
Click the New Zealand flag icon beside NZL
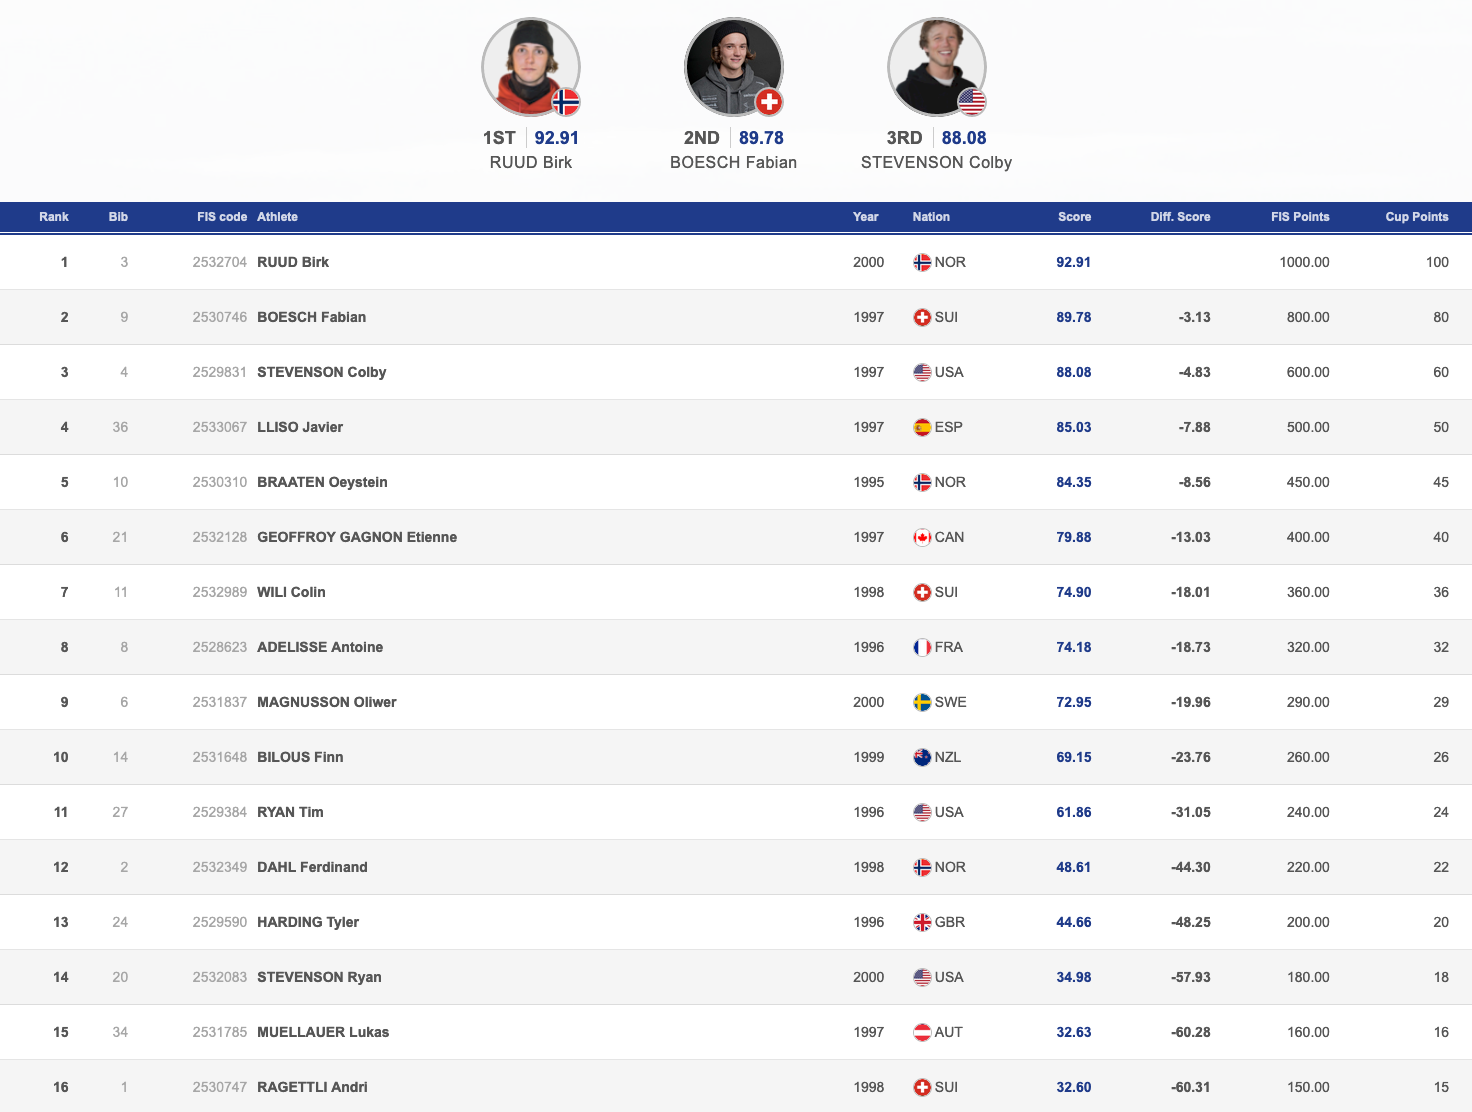coord(922,758)
